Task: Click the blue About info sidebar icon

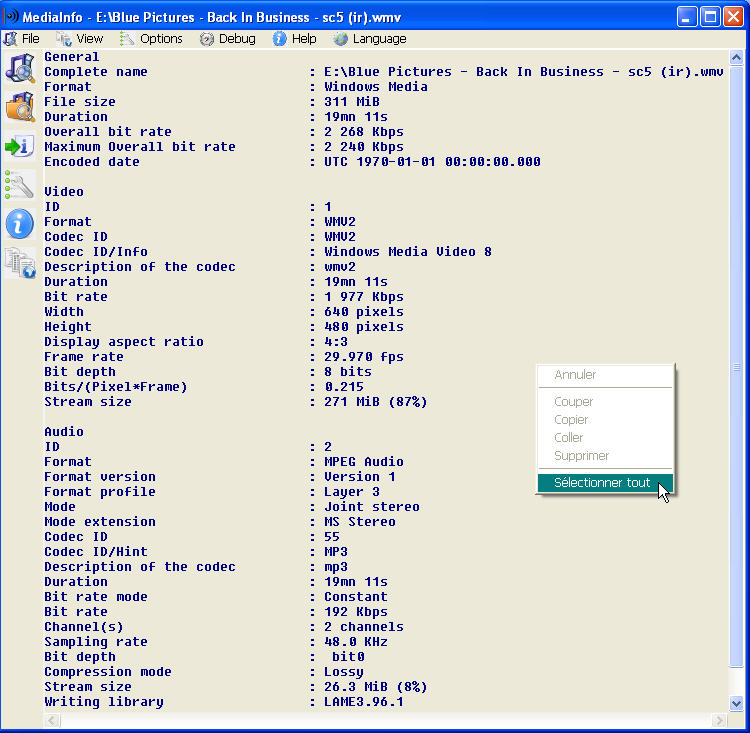Action: (x=20, y=223)
